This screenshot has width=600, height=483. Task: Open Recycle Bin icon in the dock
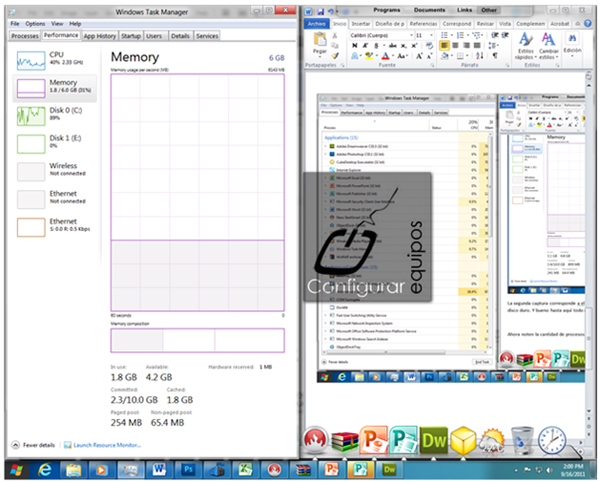[522, 441]
